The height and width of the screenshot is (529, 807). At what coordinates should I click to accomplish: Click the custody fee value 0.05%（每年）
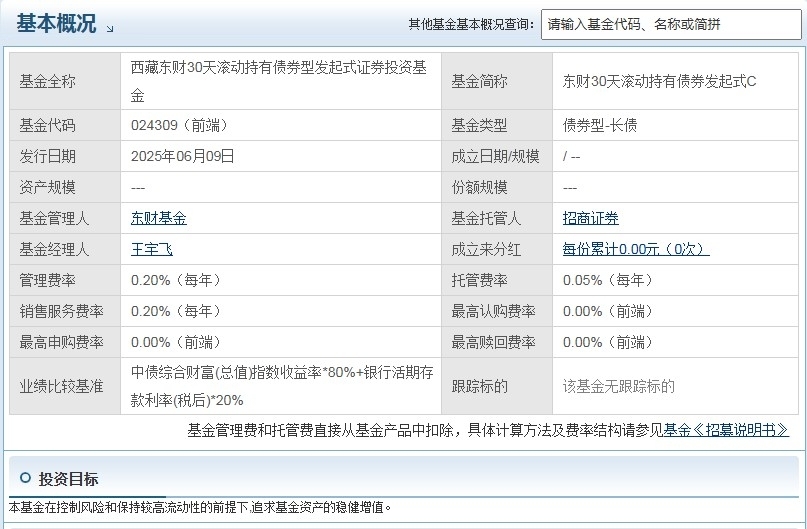pyautogui.click(x=607, y=280)
